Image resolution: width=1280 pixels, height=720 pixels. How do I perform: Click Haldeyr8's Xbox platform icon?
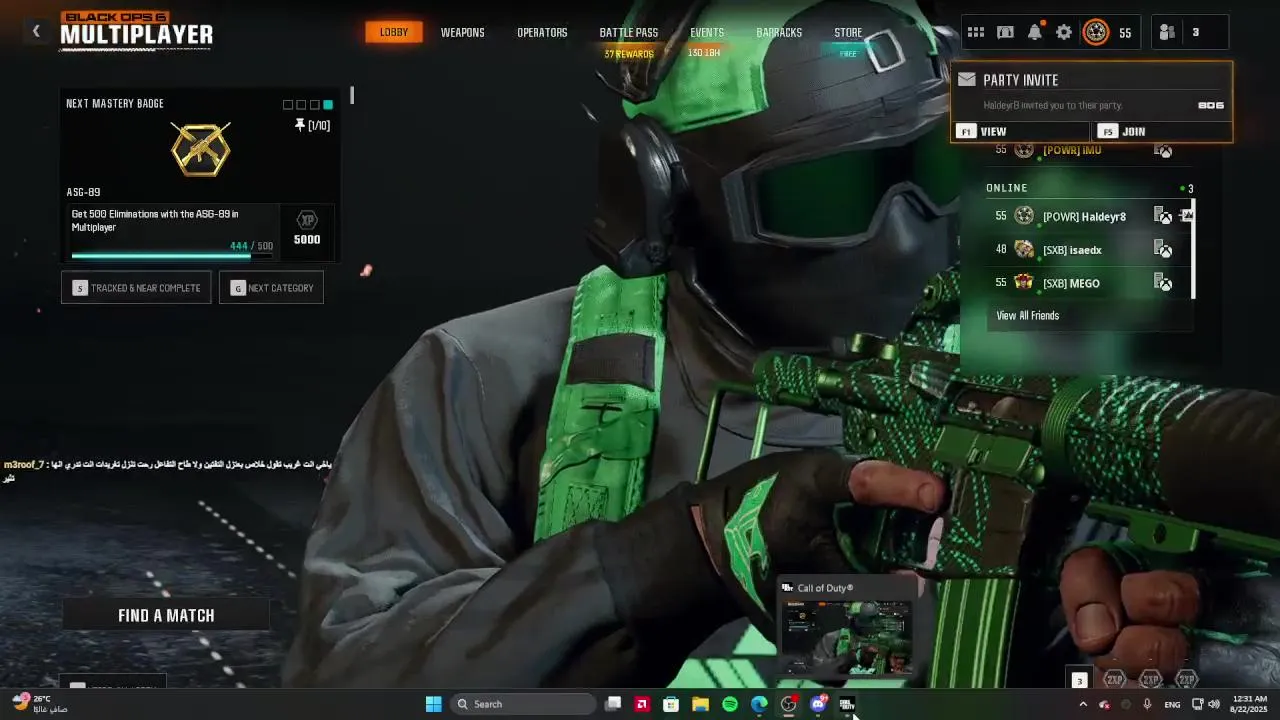(x=1163, y=216)
